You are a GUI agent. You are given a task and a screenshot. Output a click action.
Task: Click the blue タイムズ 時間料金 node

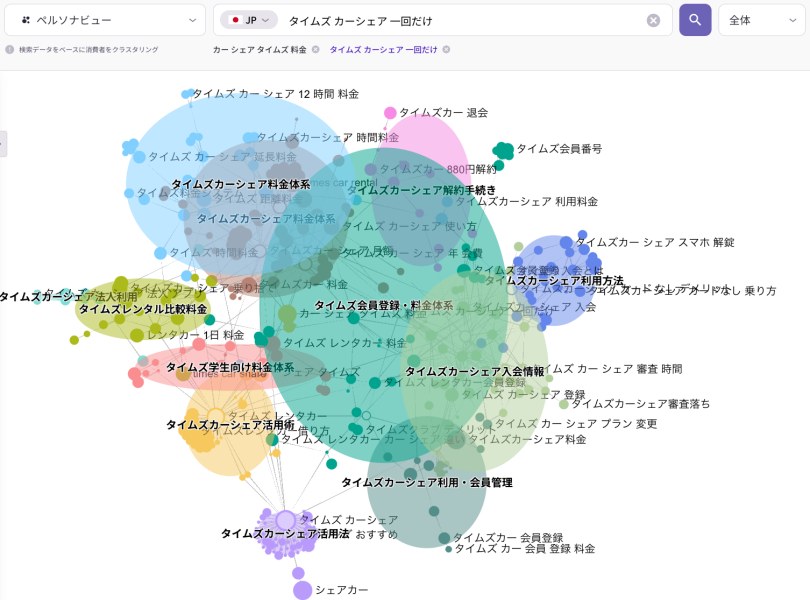tap(161, 253)
